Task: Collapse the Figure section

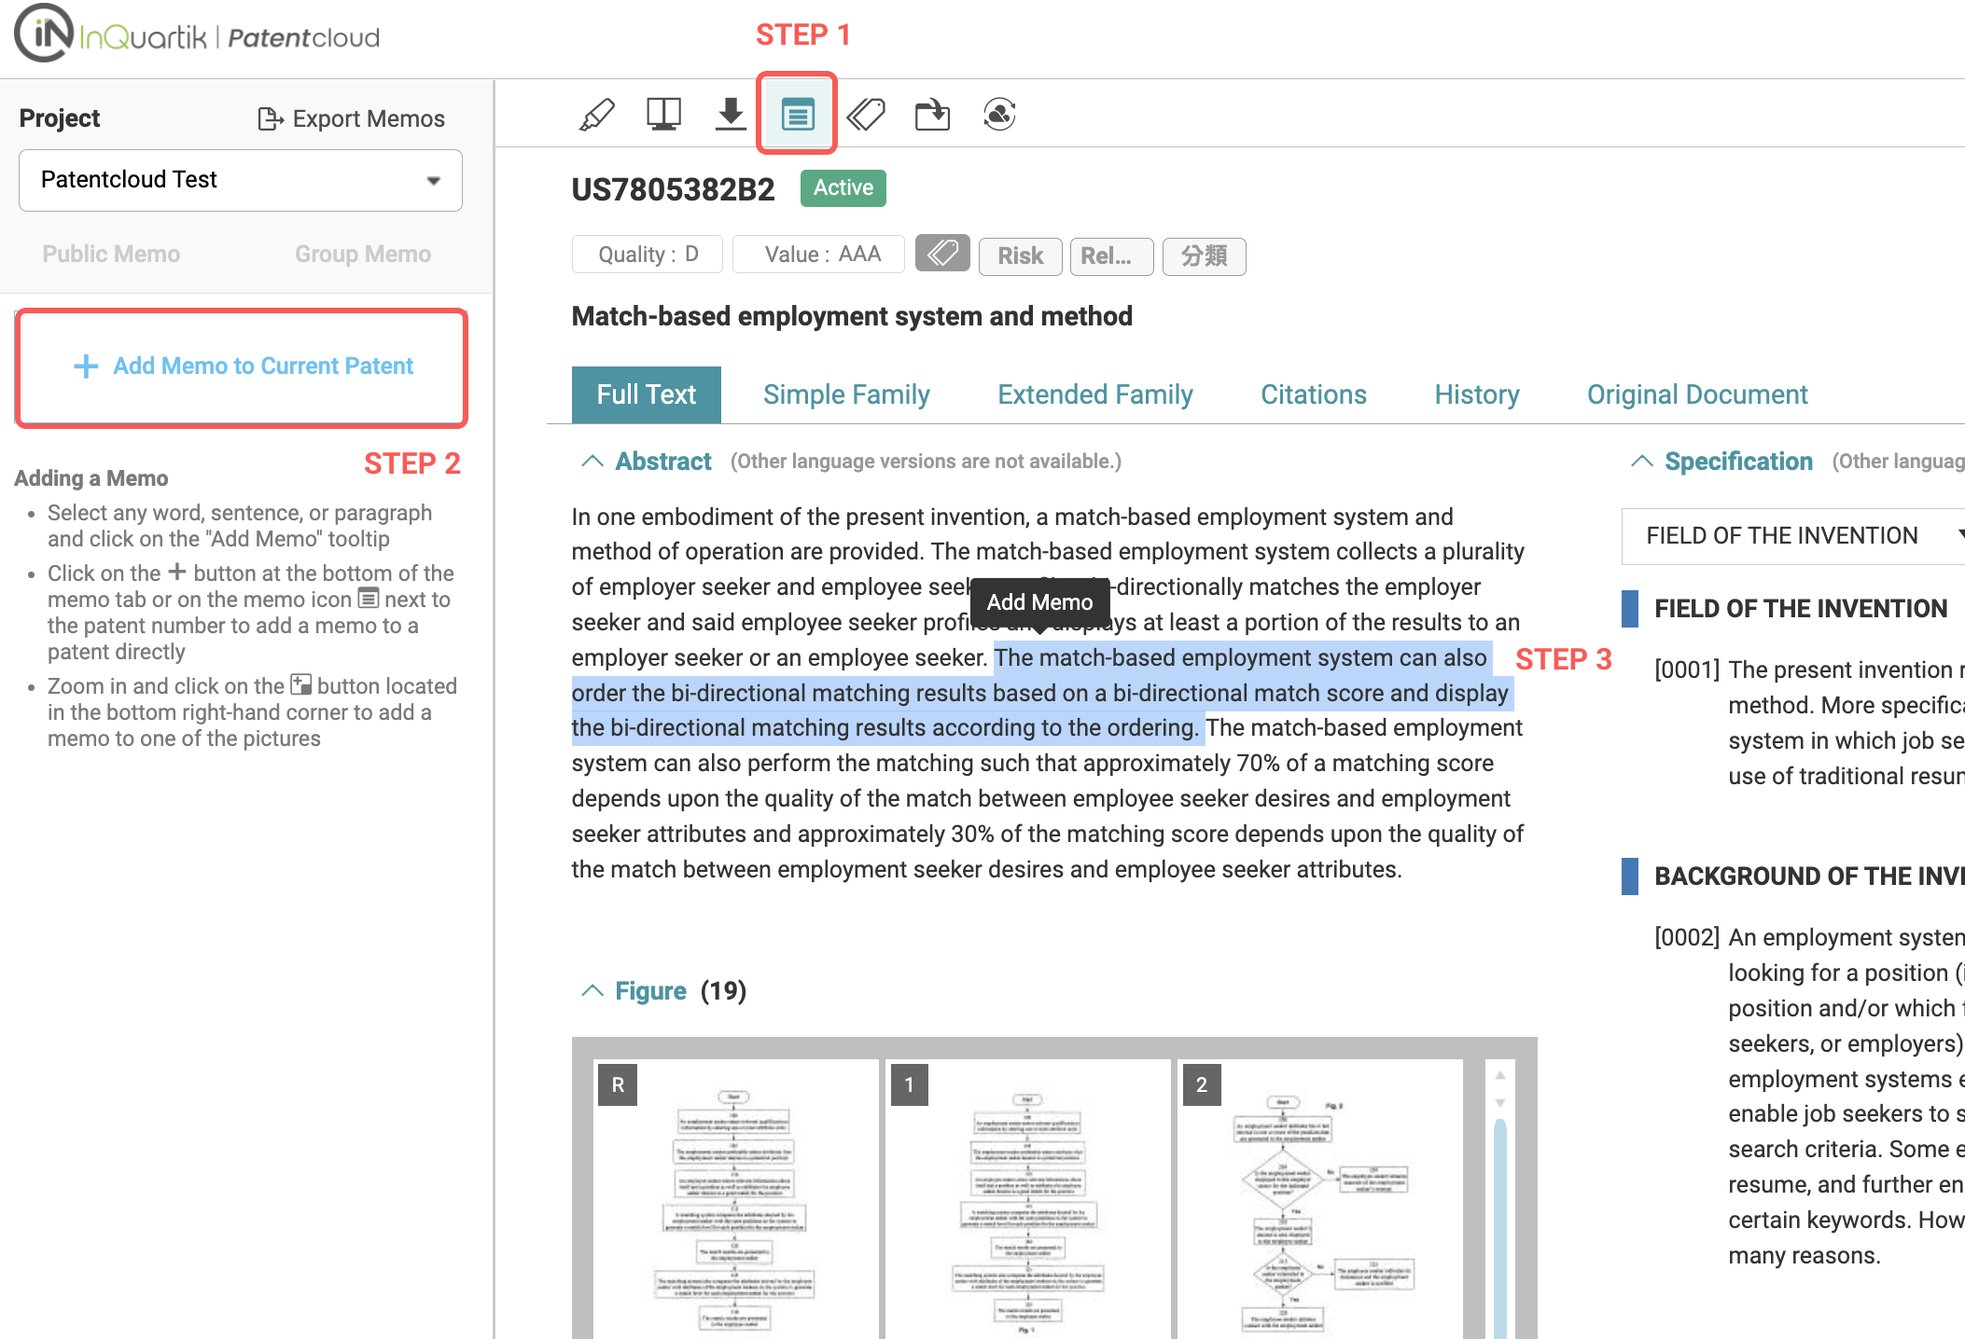Action: click(x=592, y=991)
